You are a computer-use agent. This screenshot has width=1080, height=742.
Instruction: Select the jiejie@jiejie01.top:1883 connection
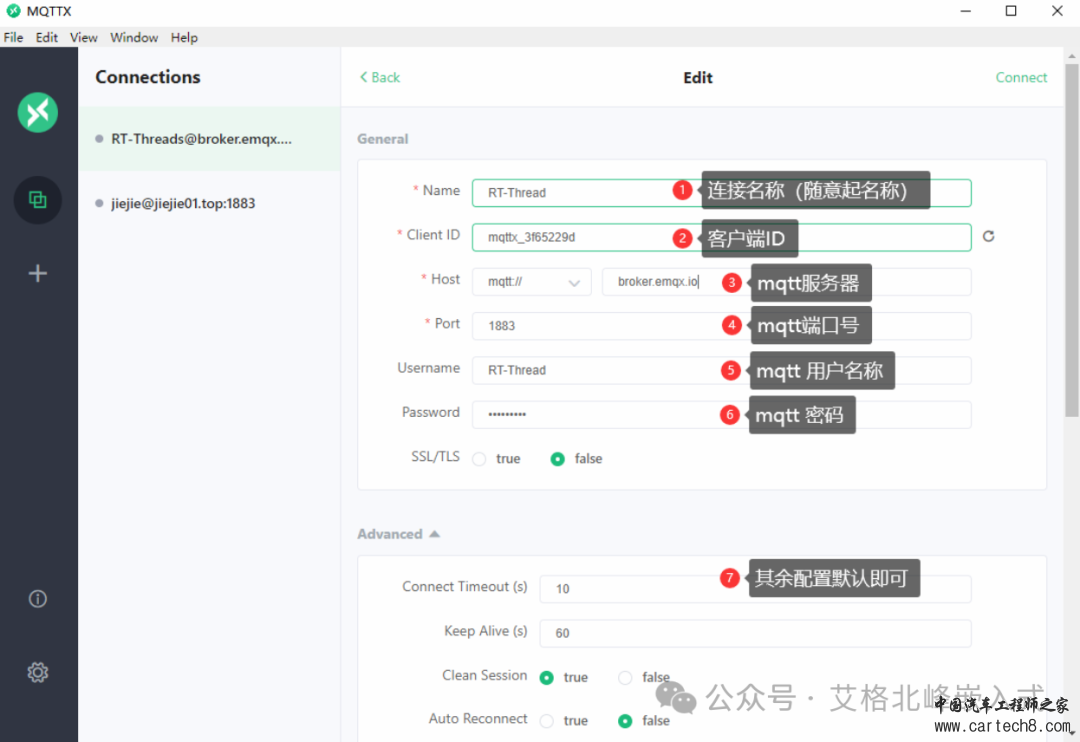tap(209, 203)
